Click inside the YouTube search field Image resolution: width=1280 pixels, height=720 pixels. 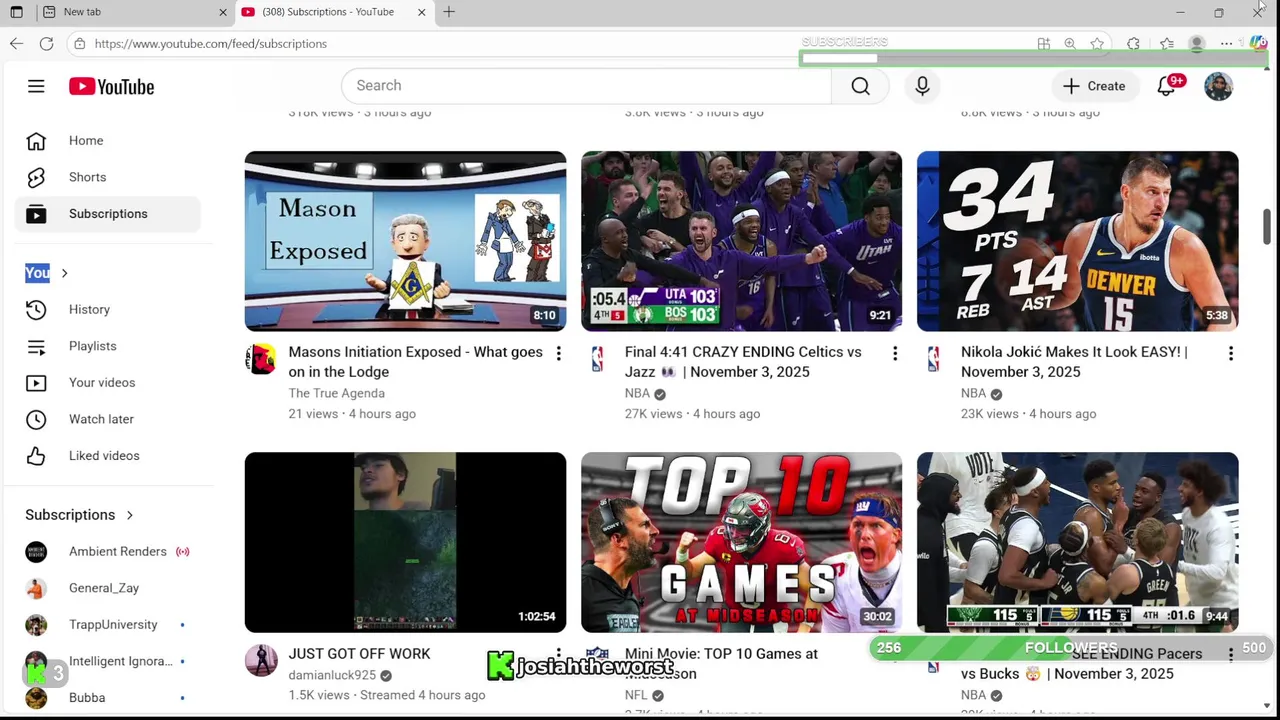click(x=586, y=86)
